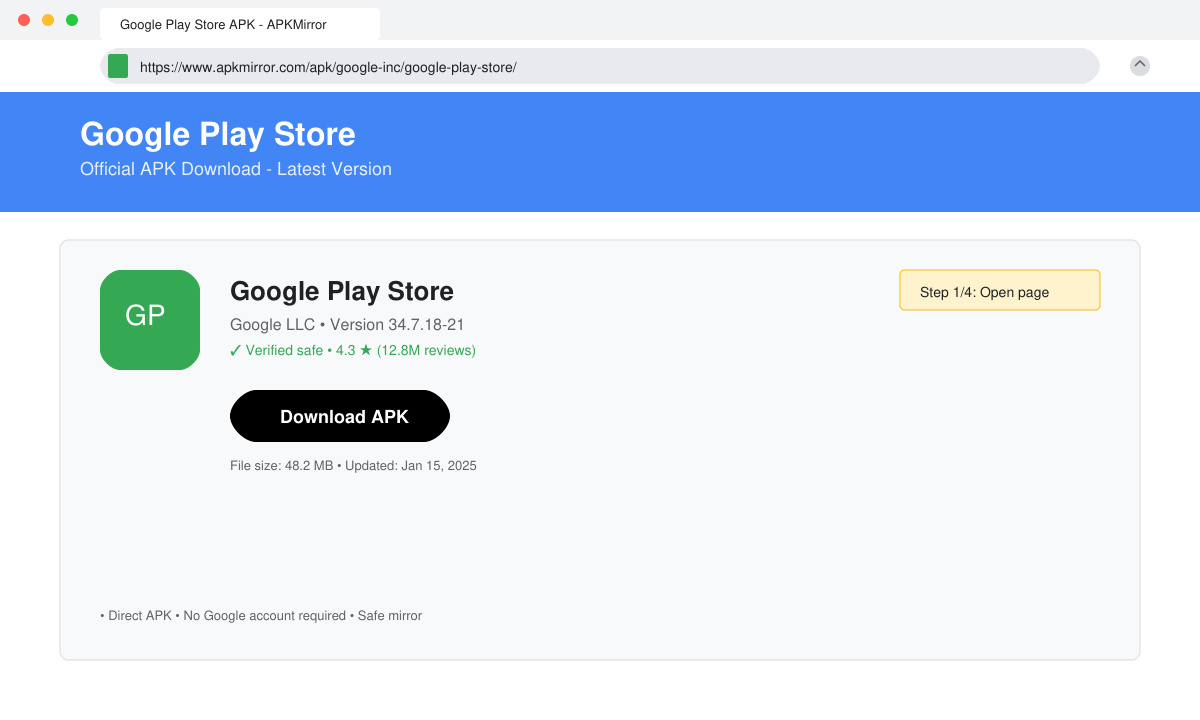1200x720 pixels.
Task: Click the chevron-up icon beside address bar
Action: click(x=1140, y=66)
